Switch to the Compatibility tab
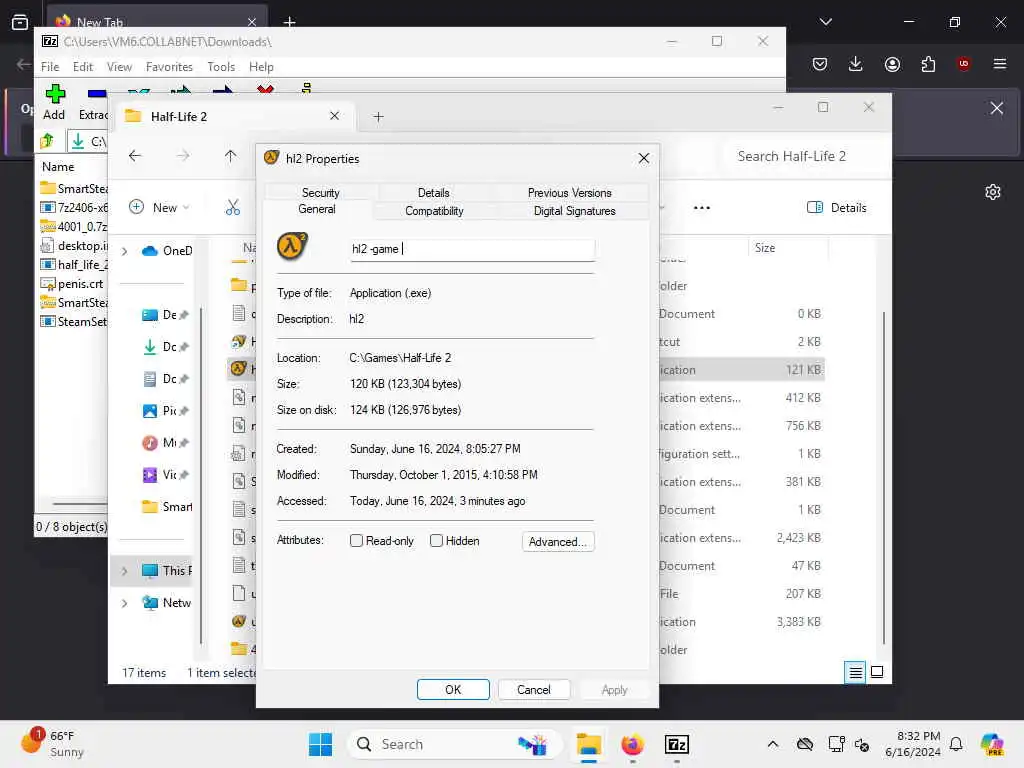Viewport: 1024px width, 768px height. (x=434, y=211)
